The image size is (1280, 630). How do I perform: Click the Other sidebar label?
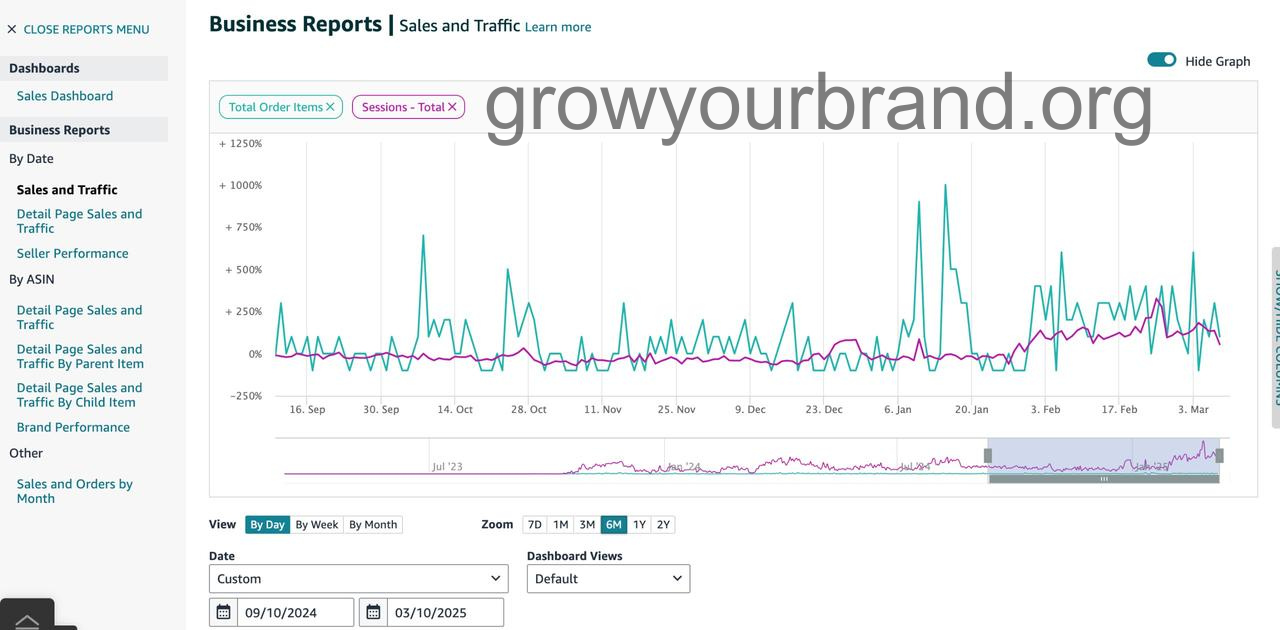[x=26, y=453]
